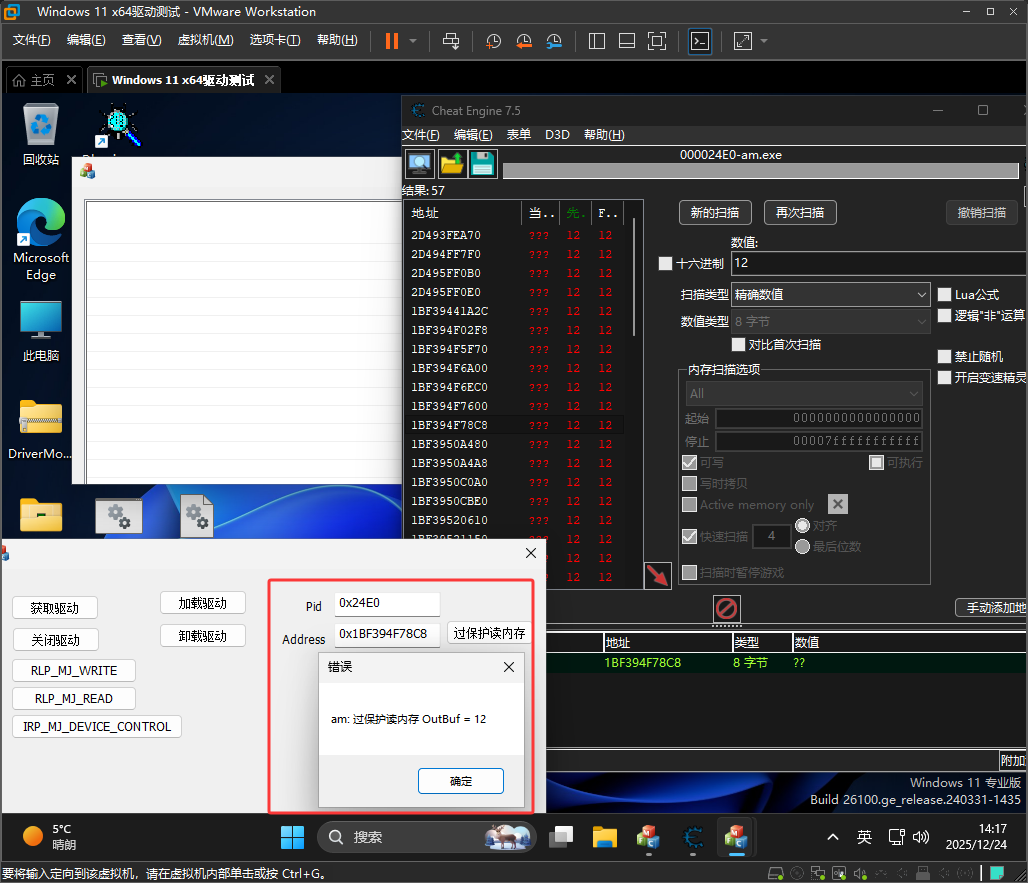
Task: Click the X icon next to Active memory only
Action: 838,504
